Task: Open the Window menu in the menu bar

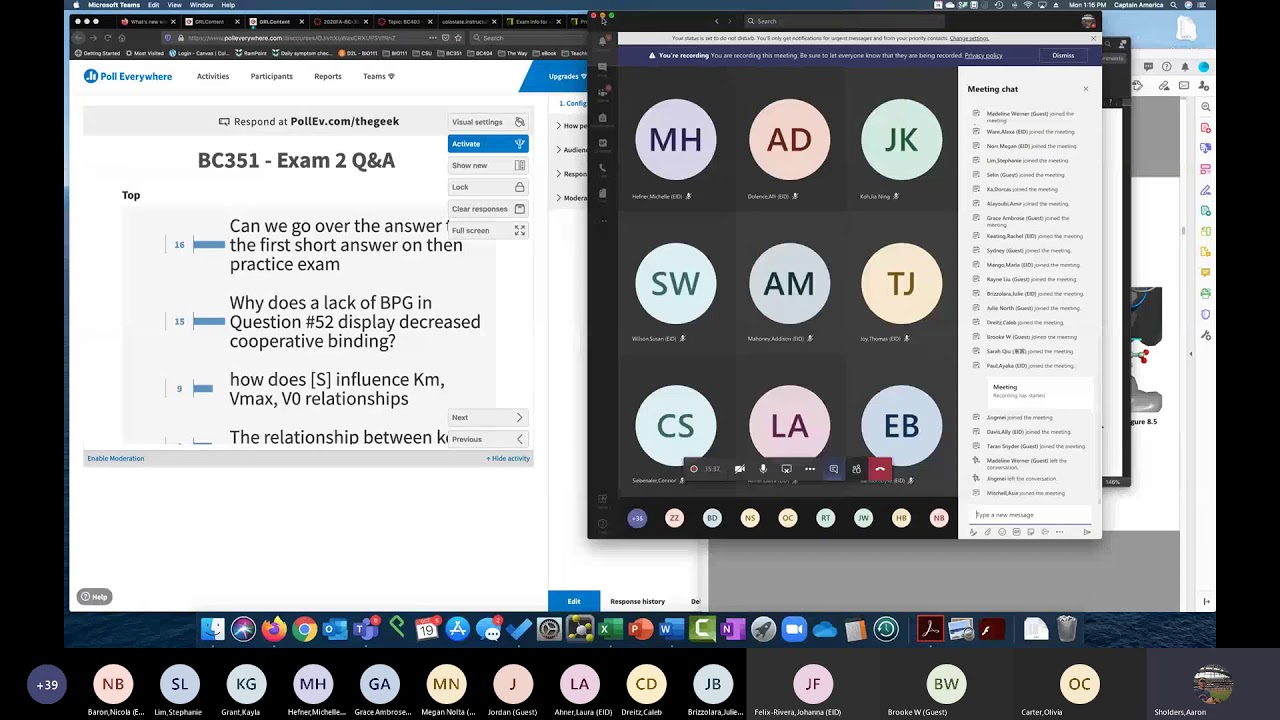Action: coord(201,5)
